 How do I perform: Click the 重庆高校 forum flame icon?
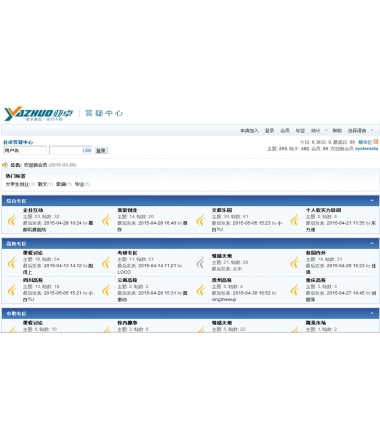coord(295,290)
